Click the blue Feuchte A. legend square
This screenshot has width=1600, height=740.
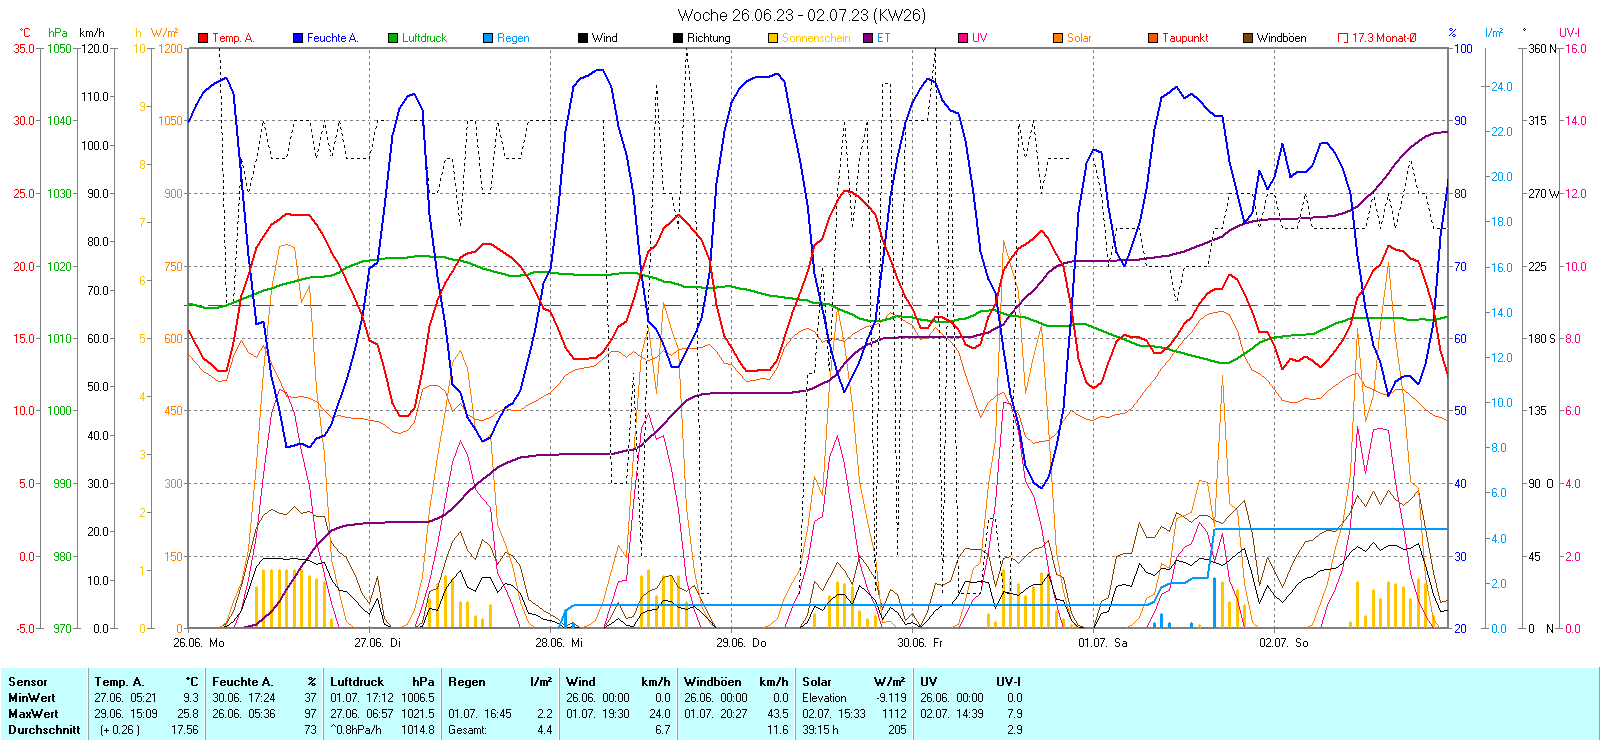click(298, 38)
